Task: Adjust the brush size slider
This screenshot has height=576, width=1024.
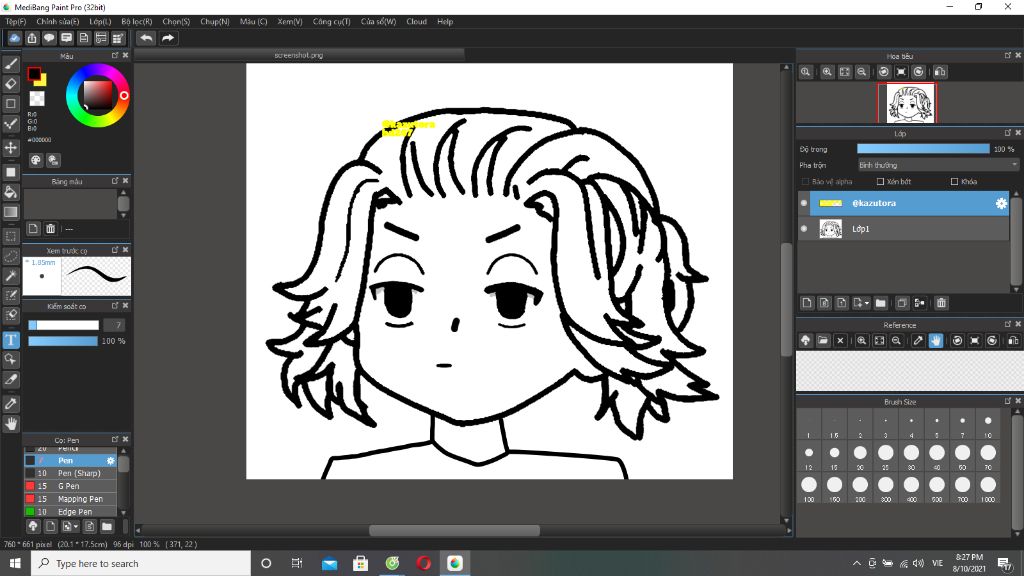Action: pyautogui.click(x=63, y=325)
